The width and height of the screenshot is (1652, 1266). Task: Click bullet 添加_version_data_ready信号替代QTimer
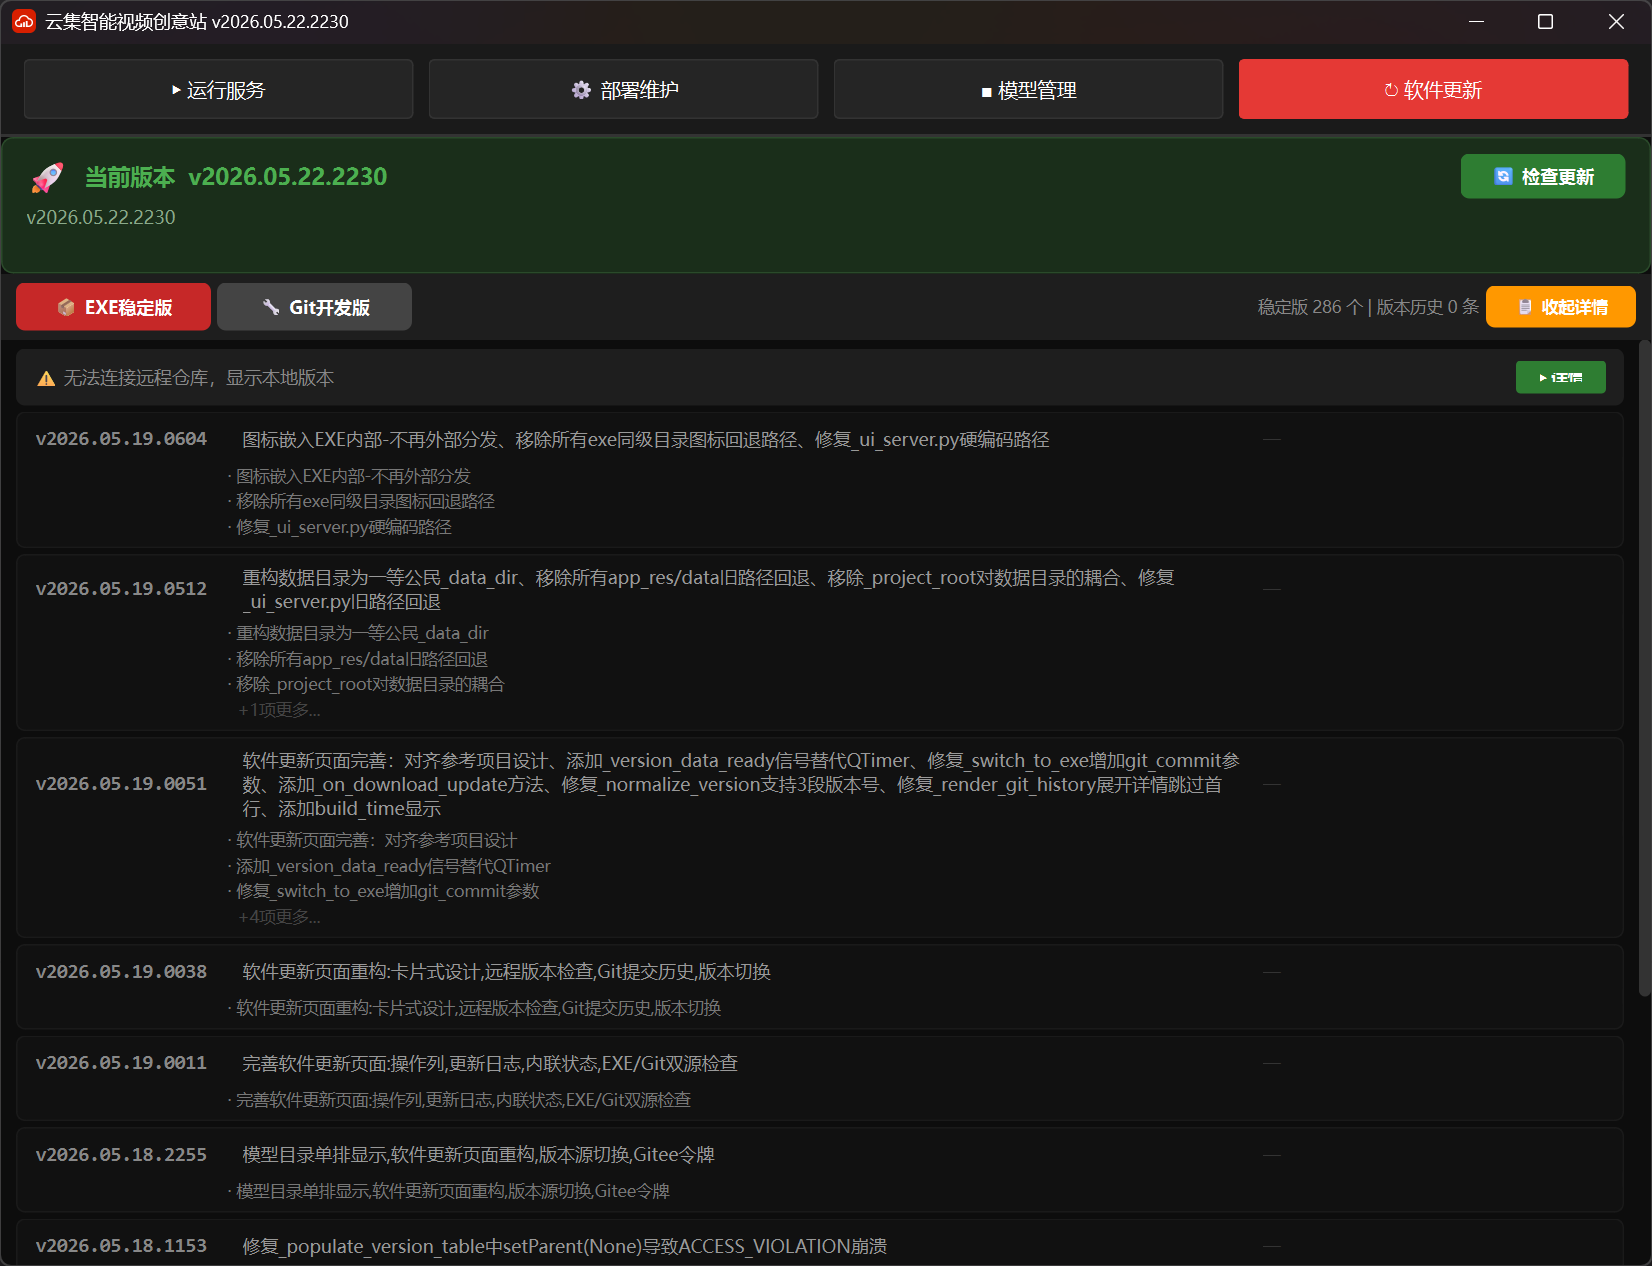393,866
